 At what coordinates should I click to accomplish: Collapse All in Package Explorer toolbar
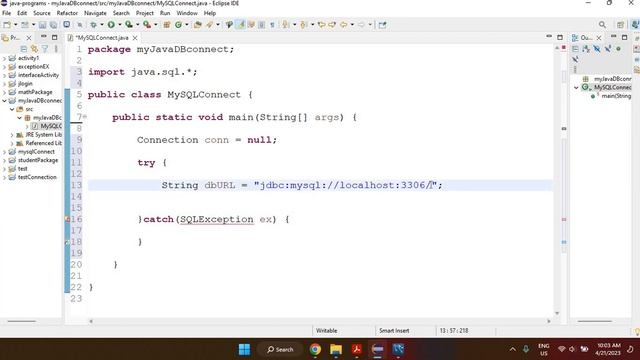click(24, 49)
